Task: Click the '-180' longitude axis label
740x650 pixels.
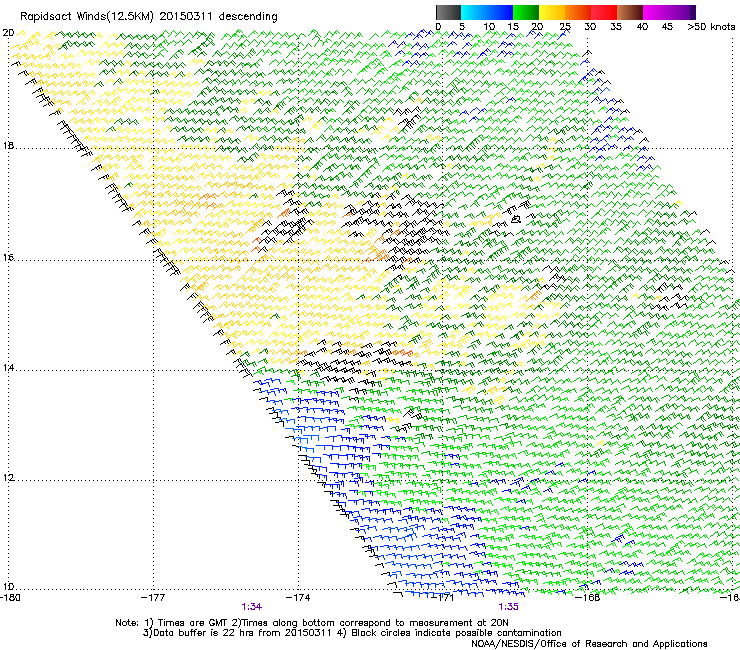Action: pyautogui.click(x=10, y=598)
